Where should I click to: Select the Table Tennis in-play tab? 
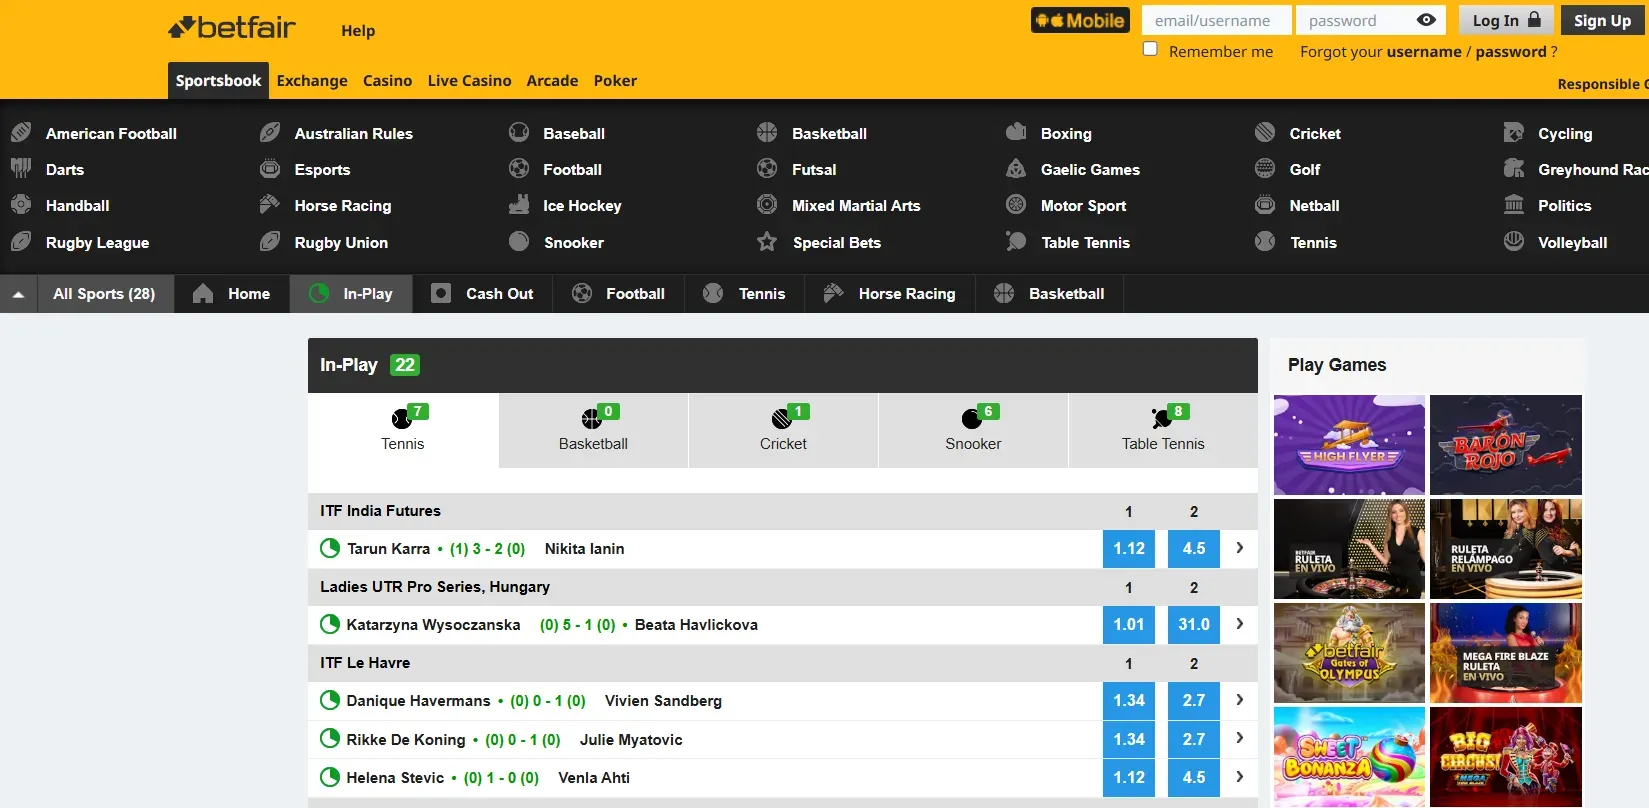pyautogui.click(x=1163, y=430)
